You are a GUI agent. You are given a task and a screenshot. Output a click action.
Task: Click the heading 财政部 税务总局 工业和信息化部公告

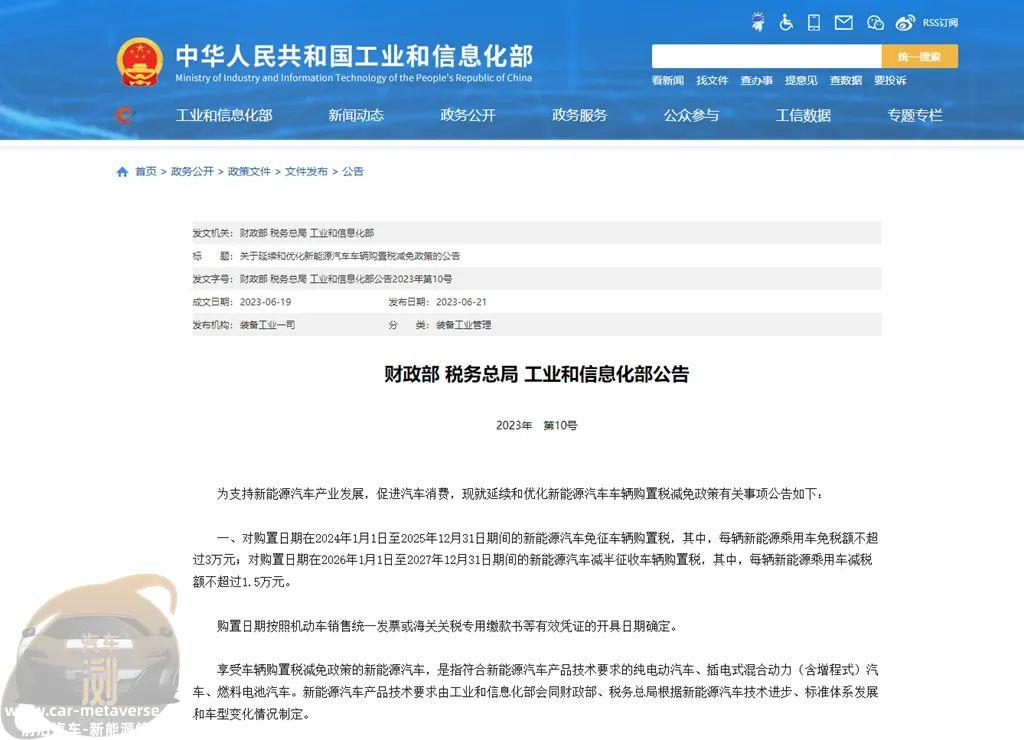pos(536,374)
